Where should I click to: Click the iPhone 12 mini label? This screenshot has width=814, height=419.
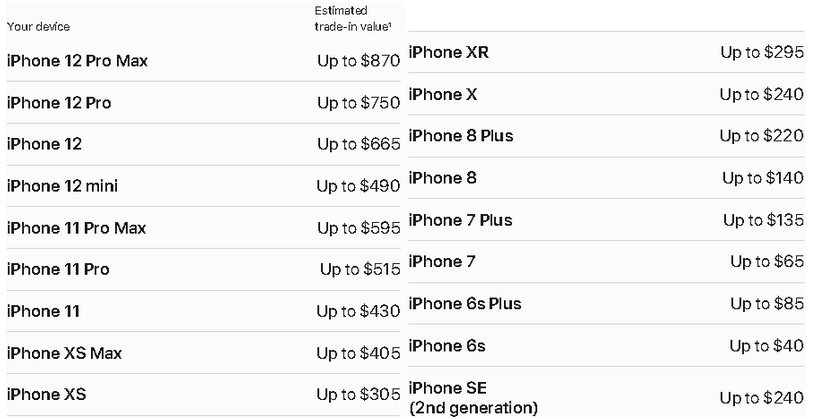pos(62,186)
